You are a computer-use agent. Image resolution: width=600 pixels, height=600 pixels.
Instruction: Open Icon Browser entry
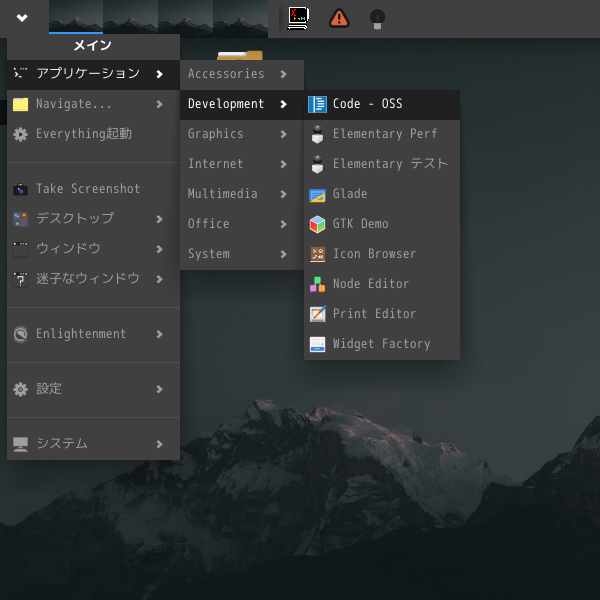(x=382, y=254)
